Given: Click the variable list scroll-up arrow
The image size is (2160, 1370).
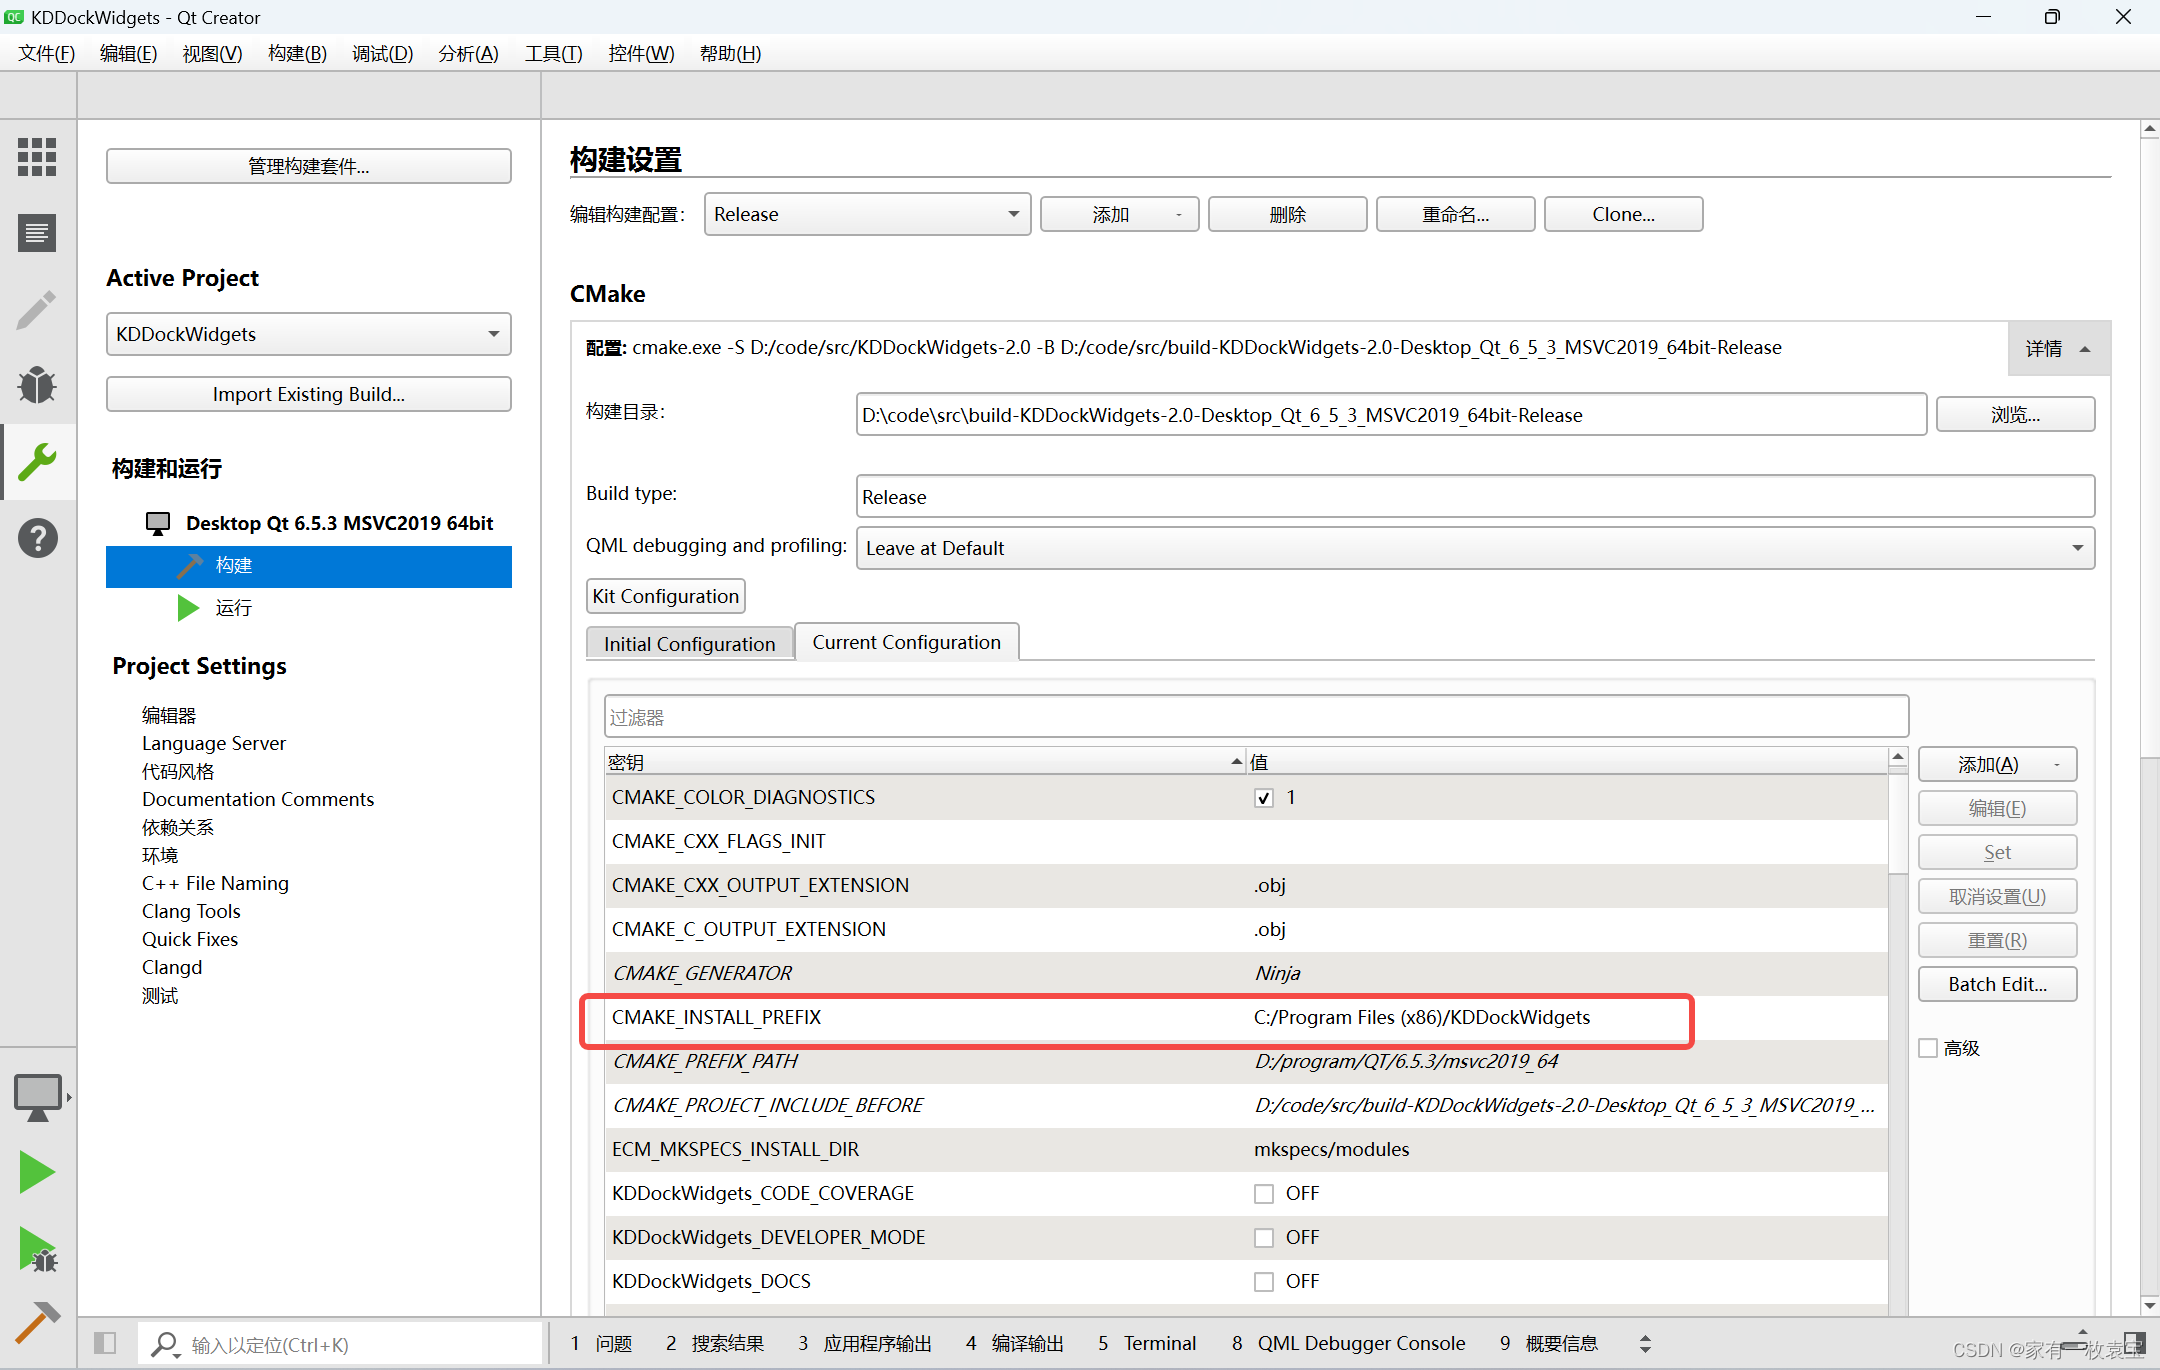Looking at the screenshot, I should click(x=1897, y=757).
